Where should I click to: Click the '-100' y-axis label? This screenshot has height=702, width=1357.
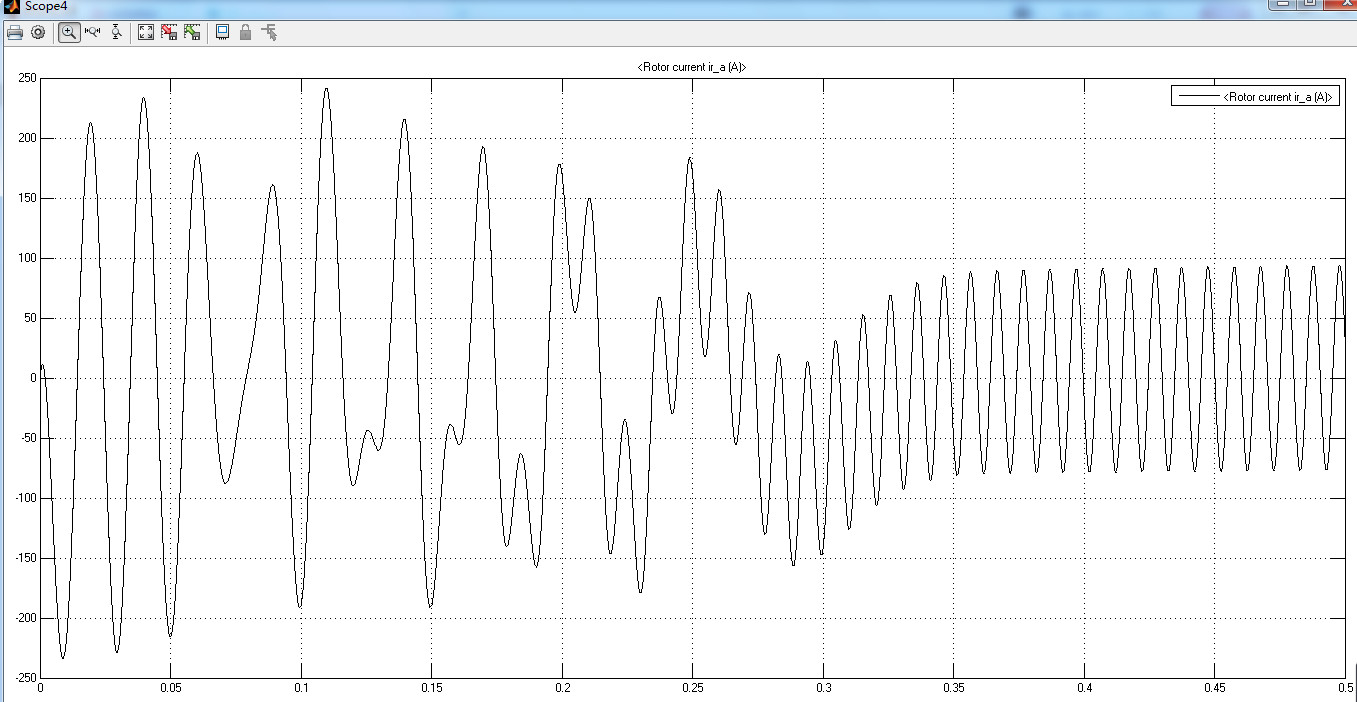24,498
